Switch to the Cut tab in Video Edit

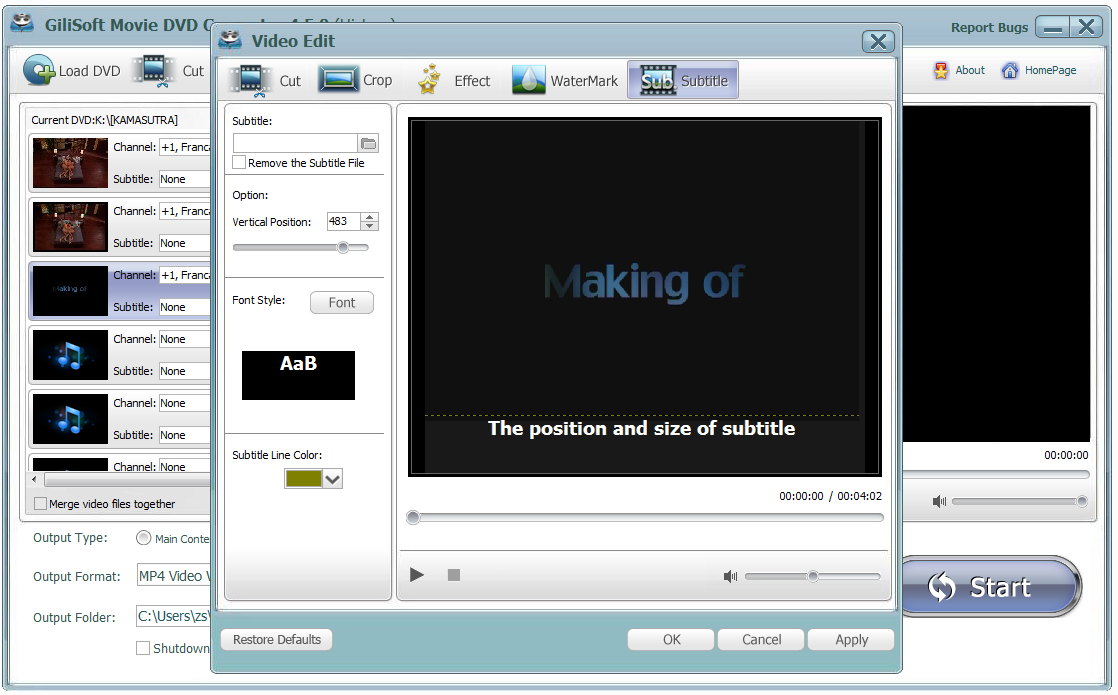pyautogui.click(x=263, y=79)
